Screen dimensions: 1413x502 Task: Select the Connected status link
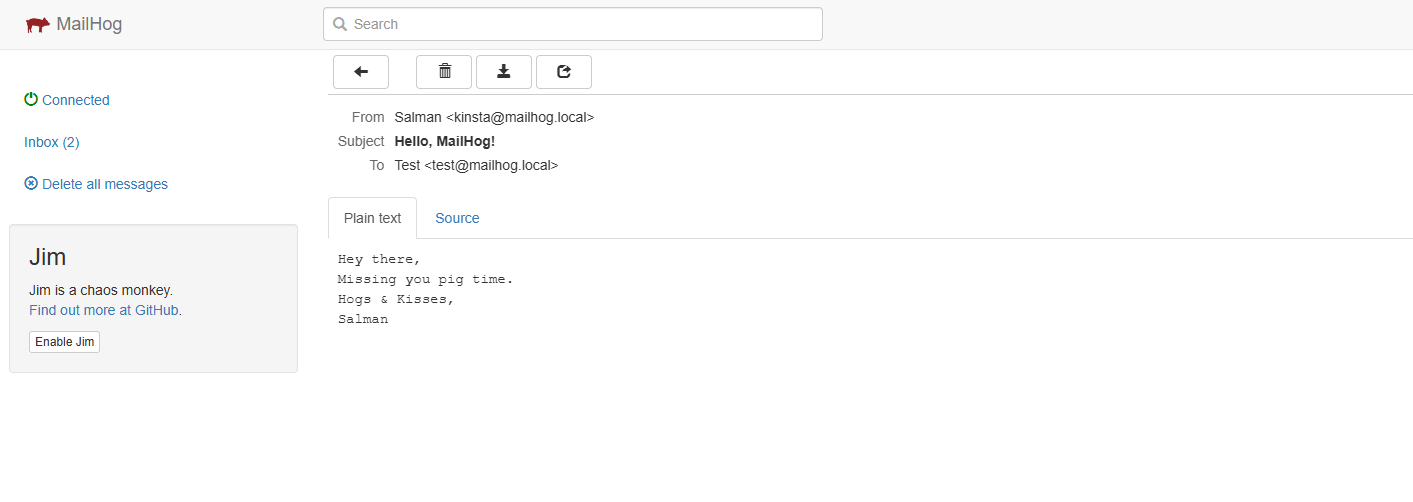click(x=76, y=100)
